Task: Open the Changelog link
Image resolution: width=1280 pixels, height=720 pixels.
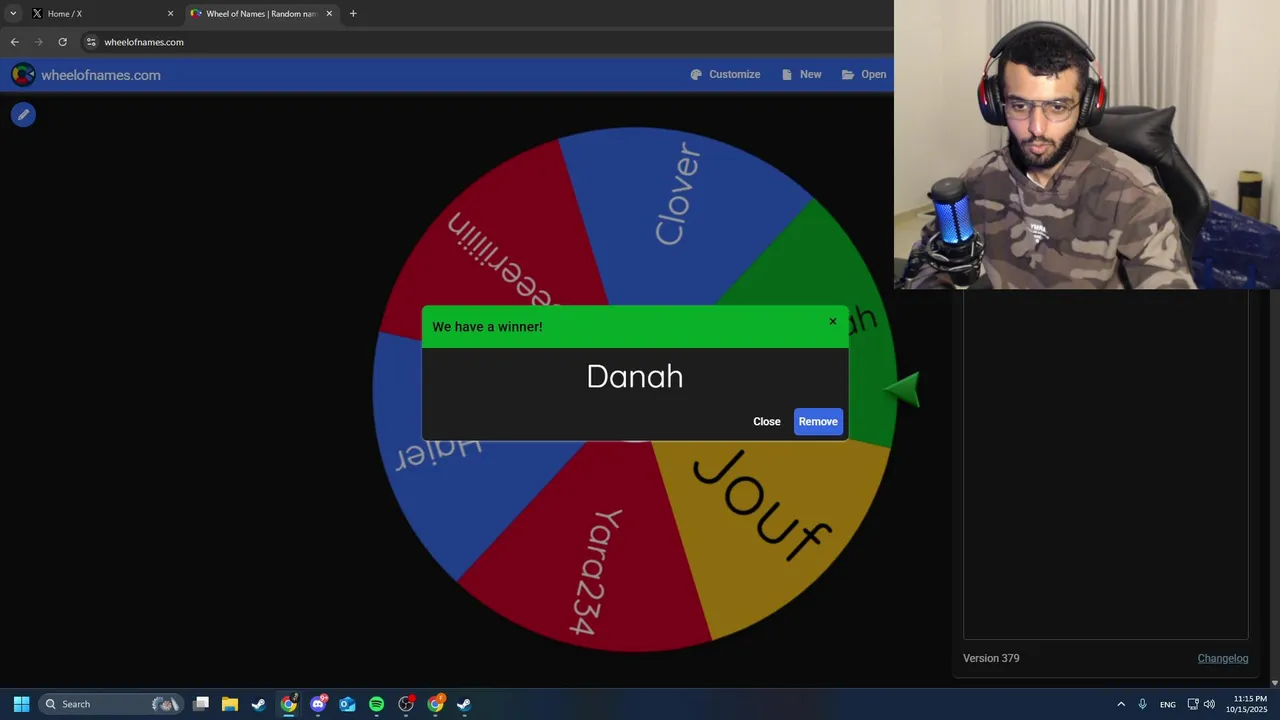Action: [x=1223, y=658]
